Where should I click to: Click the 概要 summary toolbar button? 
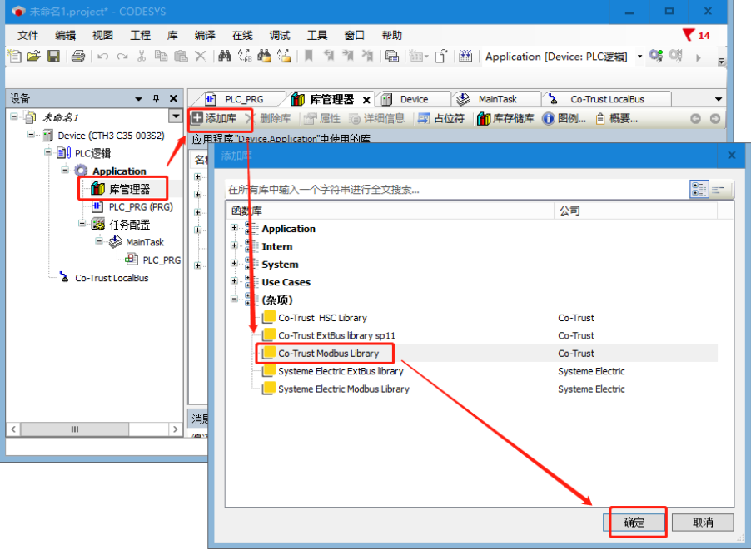(617, 118)
